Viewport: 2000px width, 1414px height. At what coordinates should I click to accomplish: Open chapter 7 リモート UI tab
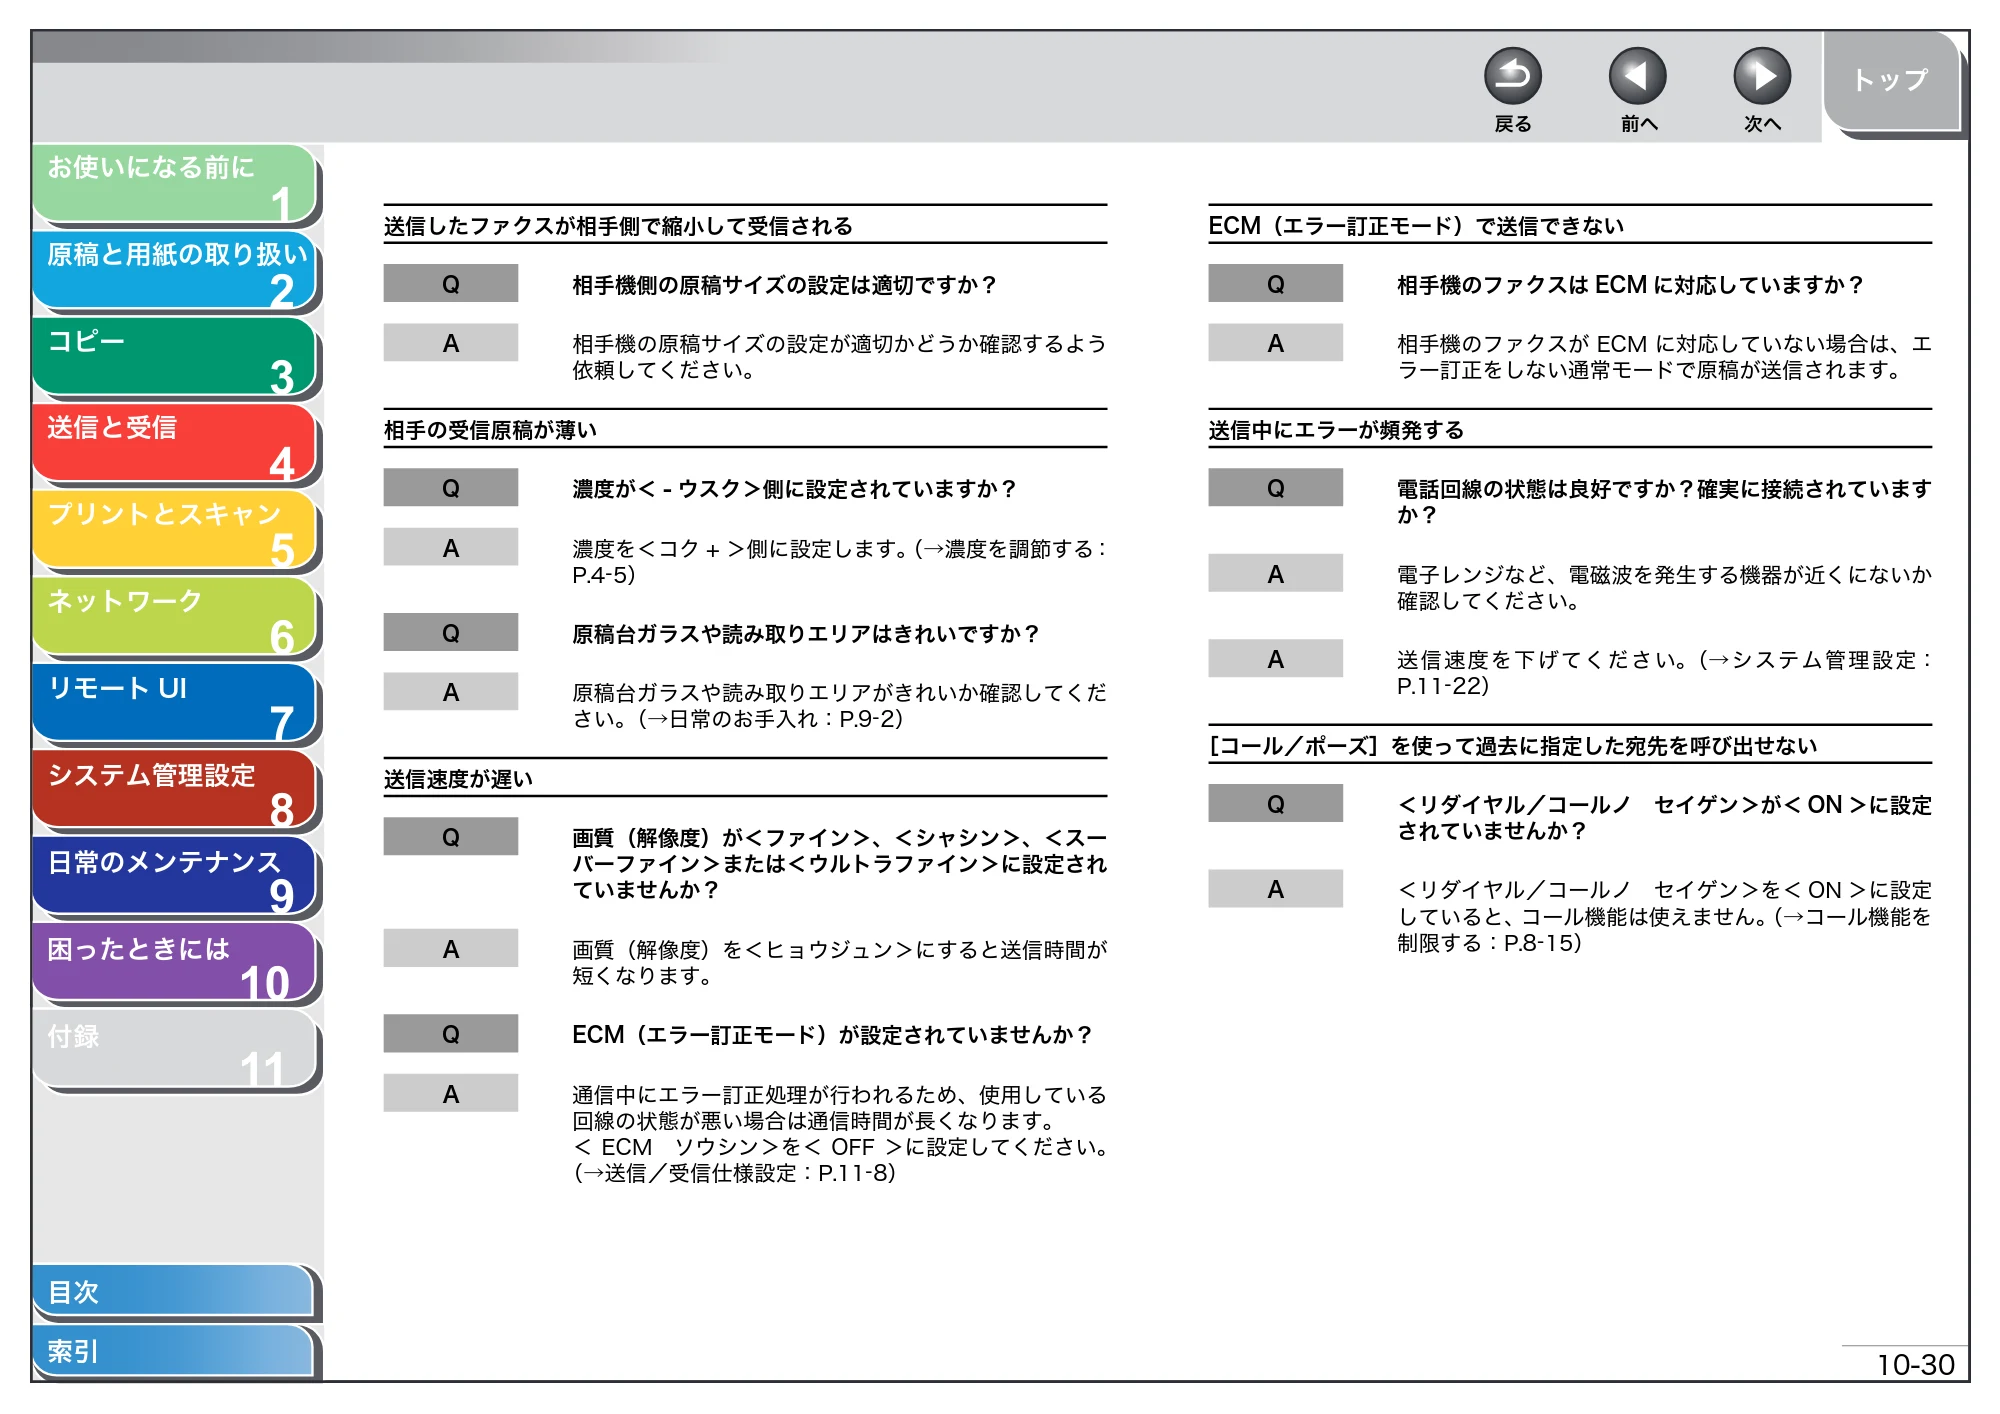click(x=175, y=705)
